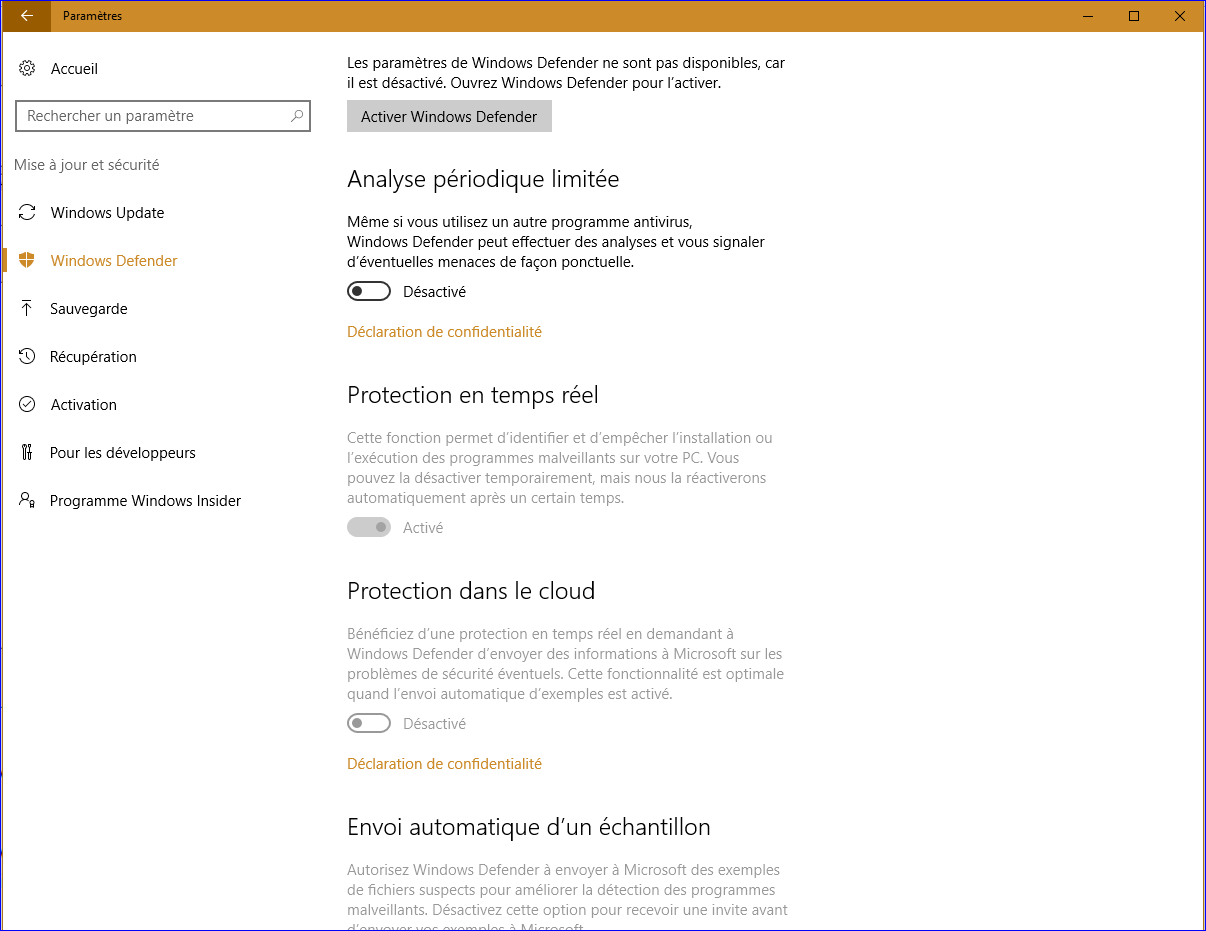Click the Pour les développeurs tools icon

pos(27,453)
